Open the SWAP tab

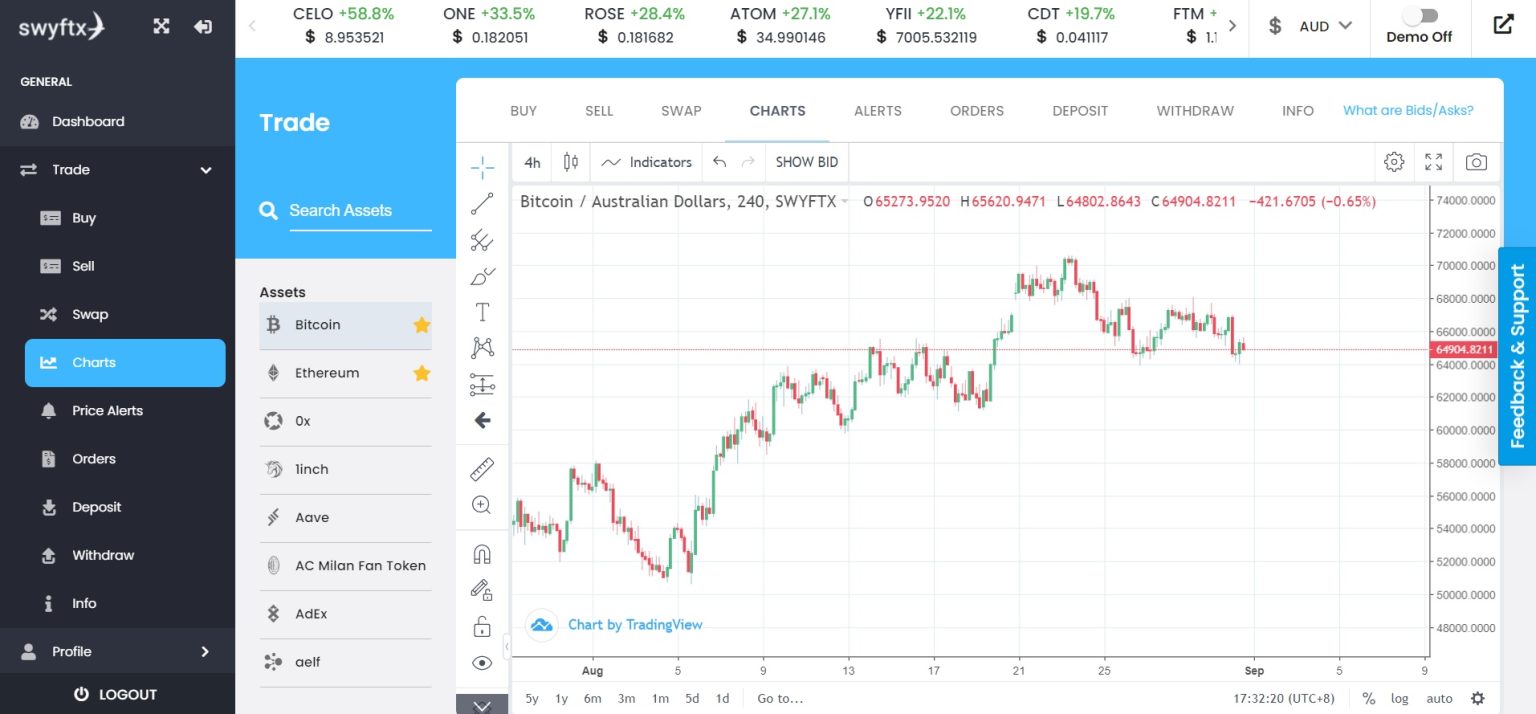681,111
